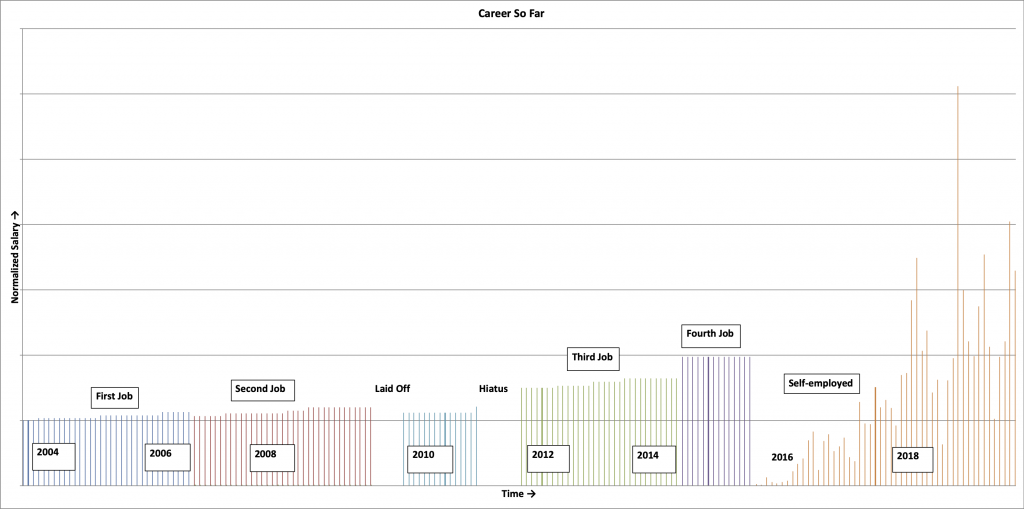Viewport: 1024px width, 509px height.
Task: Select the "Third Job" annotation box
Action: tap(593, 358)
